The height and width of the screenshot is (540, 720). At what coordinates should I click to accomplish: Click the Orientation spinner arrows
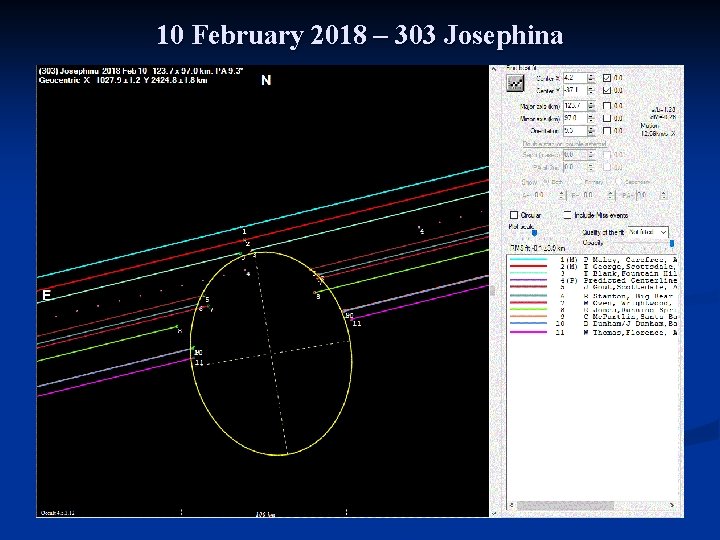pos(592,131)
